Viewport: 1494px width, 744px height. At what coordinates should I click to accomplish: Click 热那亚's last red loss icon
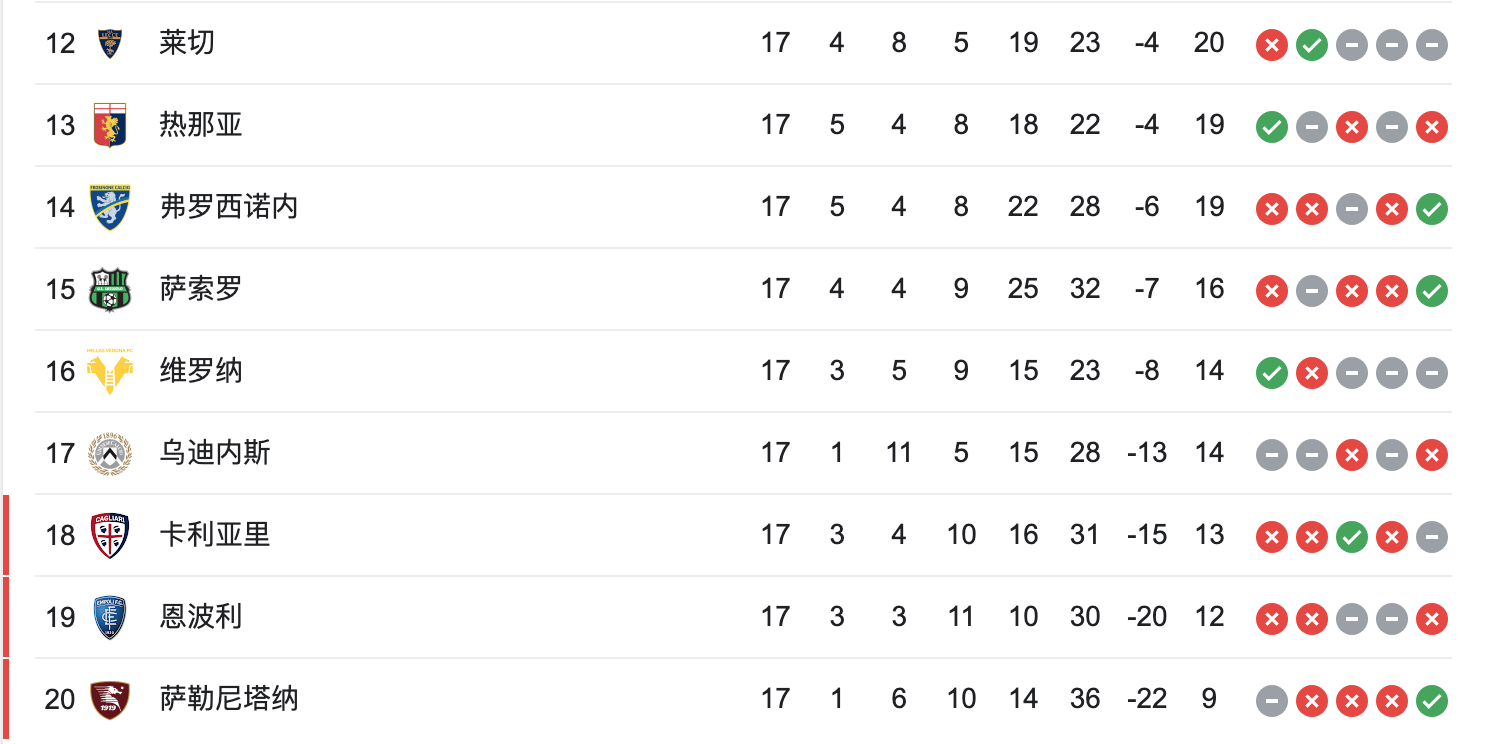[x=1432, y=127]
